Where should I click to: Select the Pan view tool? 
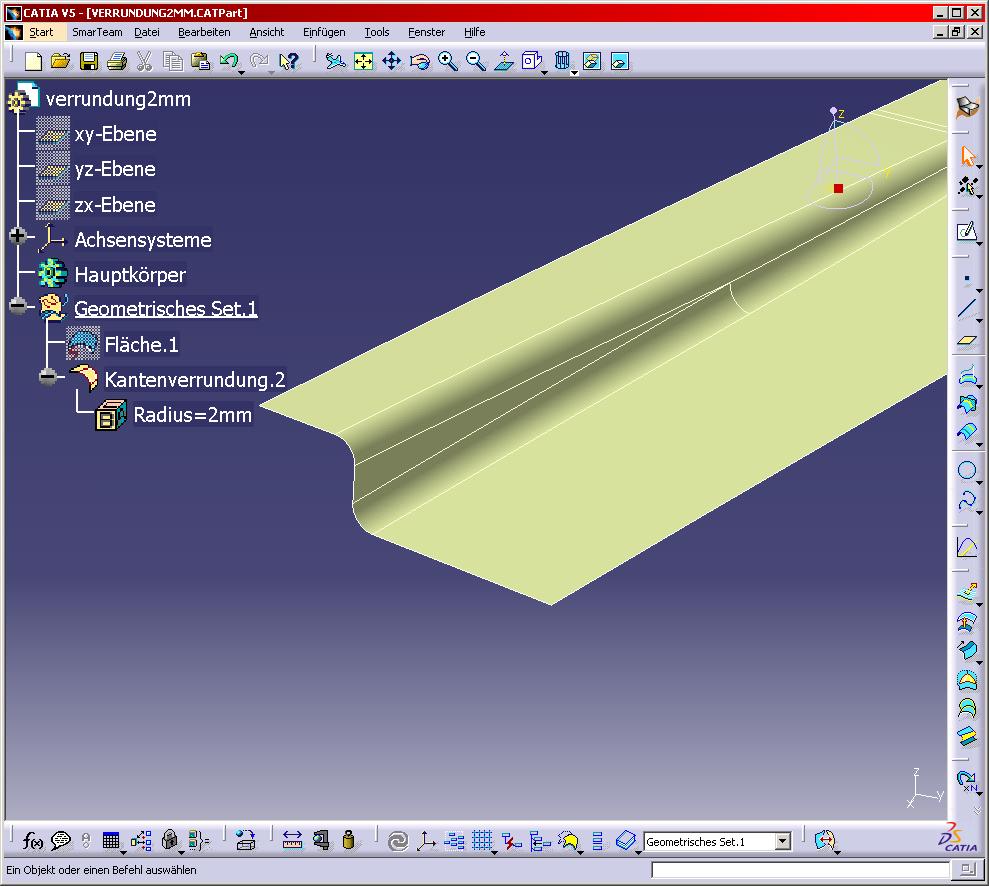(392, 61)
